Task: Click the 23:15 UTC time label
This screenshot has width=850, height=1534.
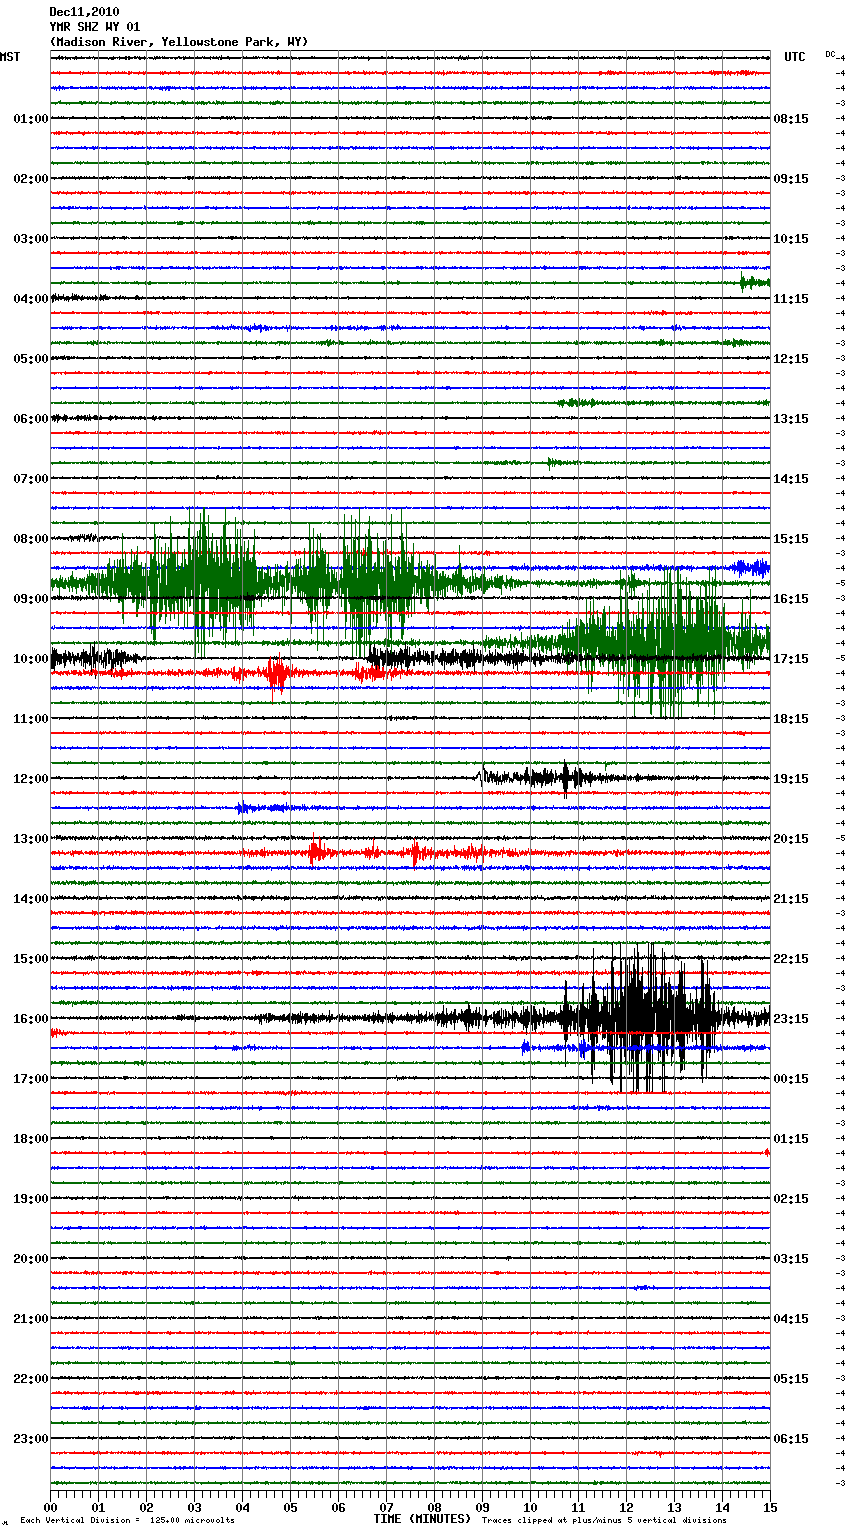Action: (791, 1019)
